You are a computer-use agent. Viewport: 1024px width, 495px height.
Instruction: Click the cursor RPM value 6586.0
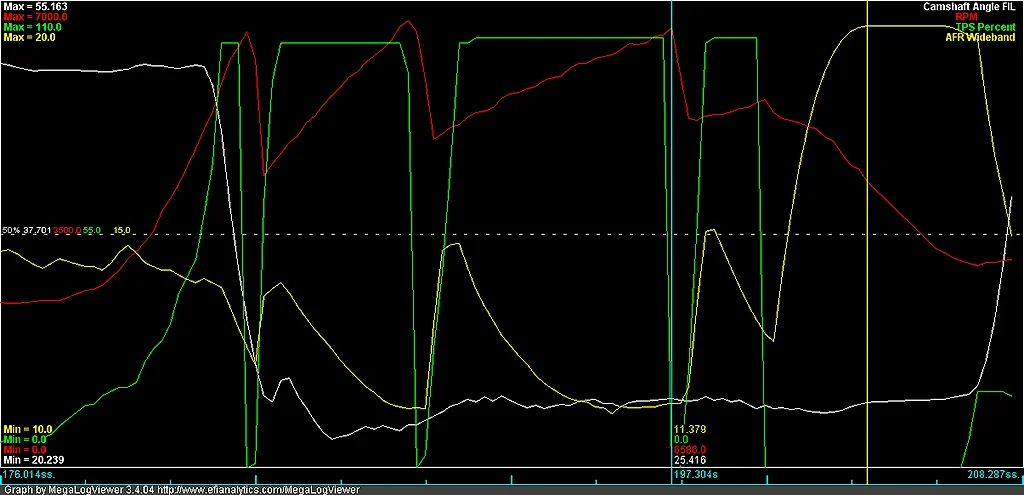[x=690, y=450]
